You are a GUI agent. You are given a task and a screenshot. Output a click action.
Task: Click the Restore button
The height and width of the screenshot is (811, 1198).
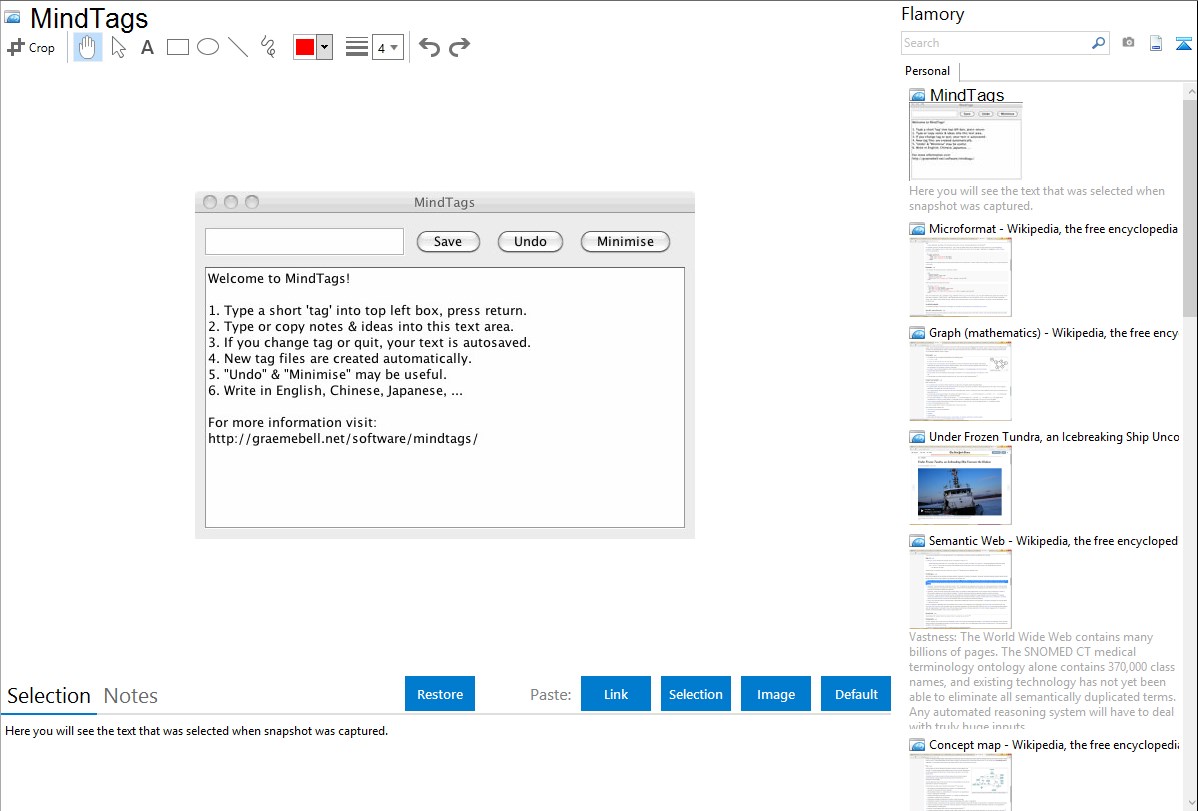click(x=440, y=694)
